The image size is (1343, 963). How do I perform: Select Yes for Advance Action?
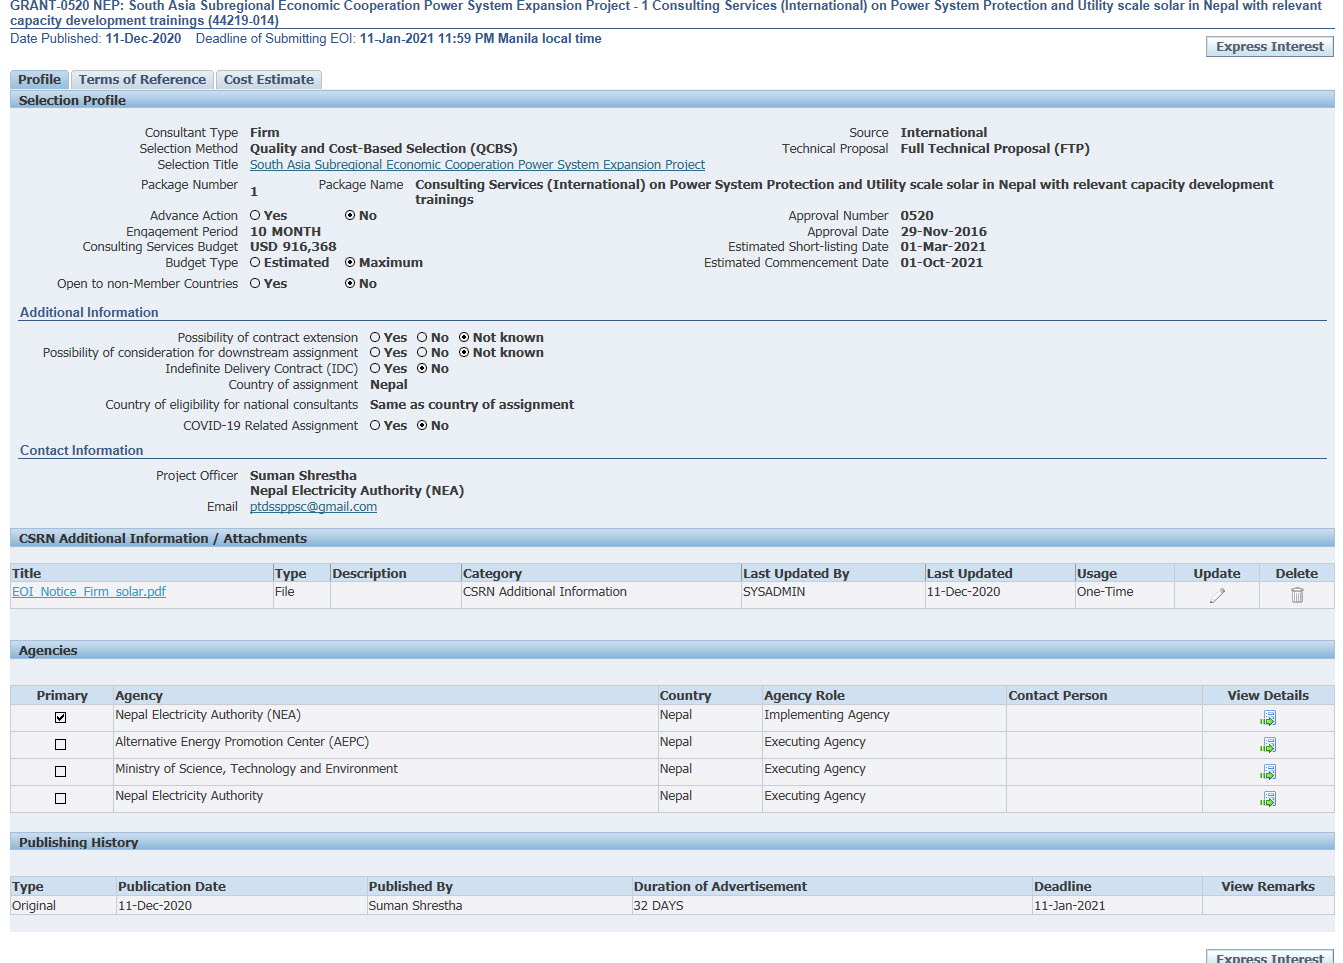click(255, 215)
